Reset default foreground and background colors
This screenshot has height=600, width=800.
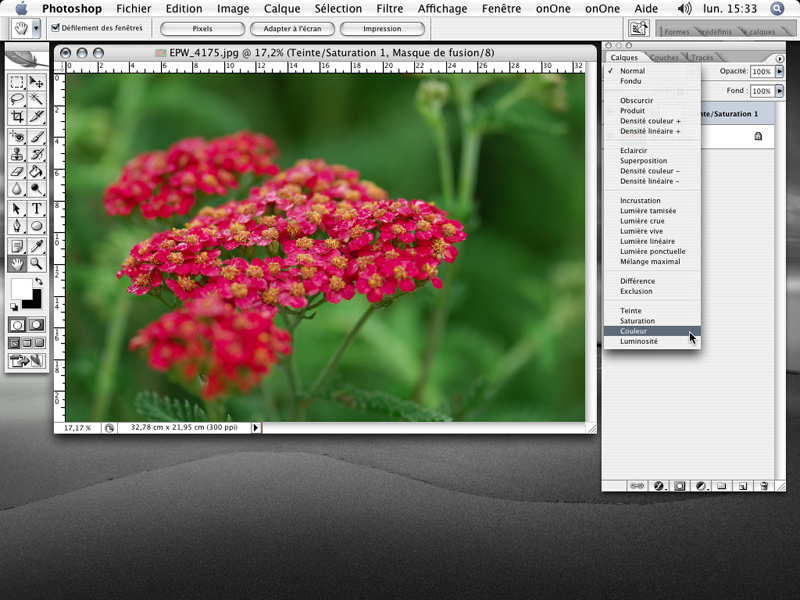tap(14, 307)
